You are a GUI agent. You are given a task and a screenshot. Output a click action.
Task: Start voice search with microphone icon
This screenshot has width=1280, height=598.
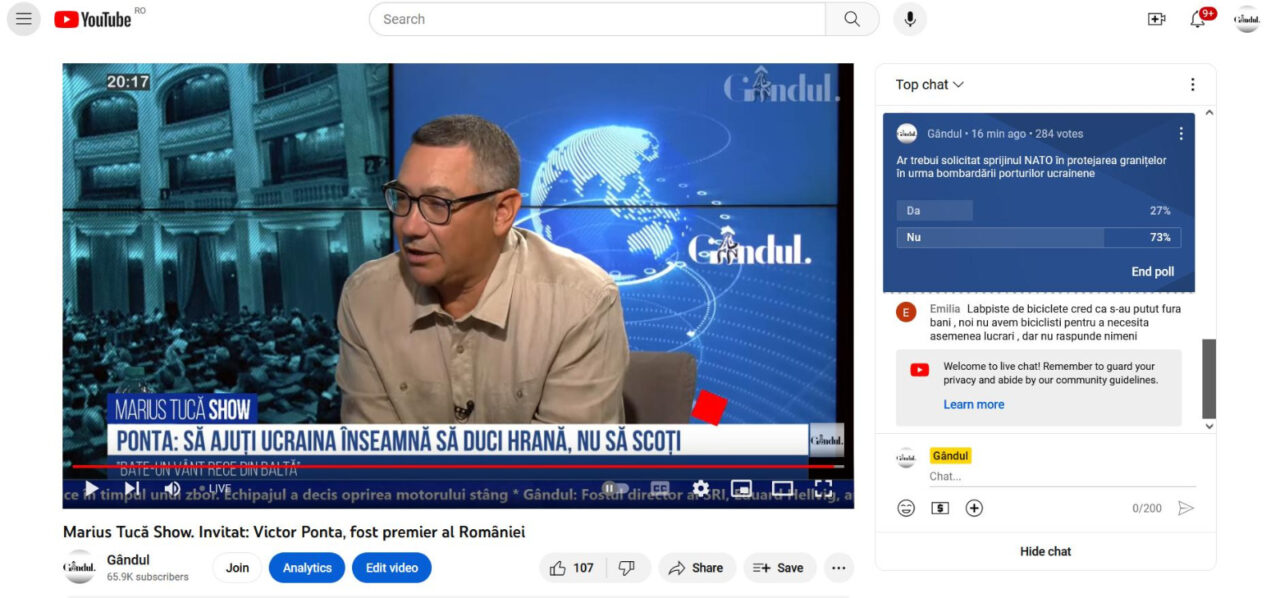[910, 19]
